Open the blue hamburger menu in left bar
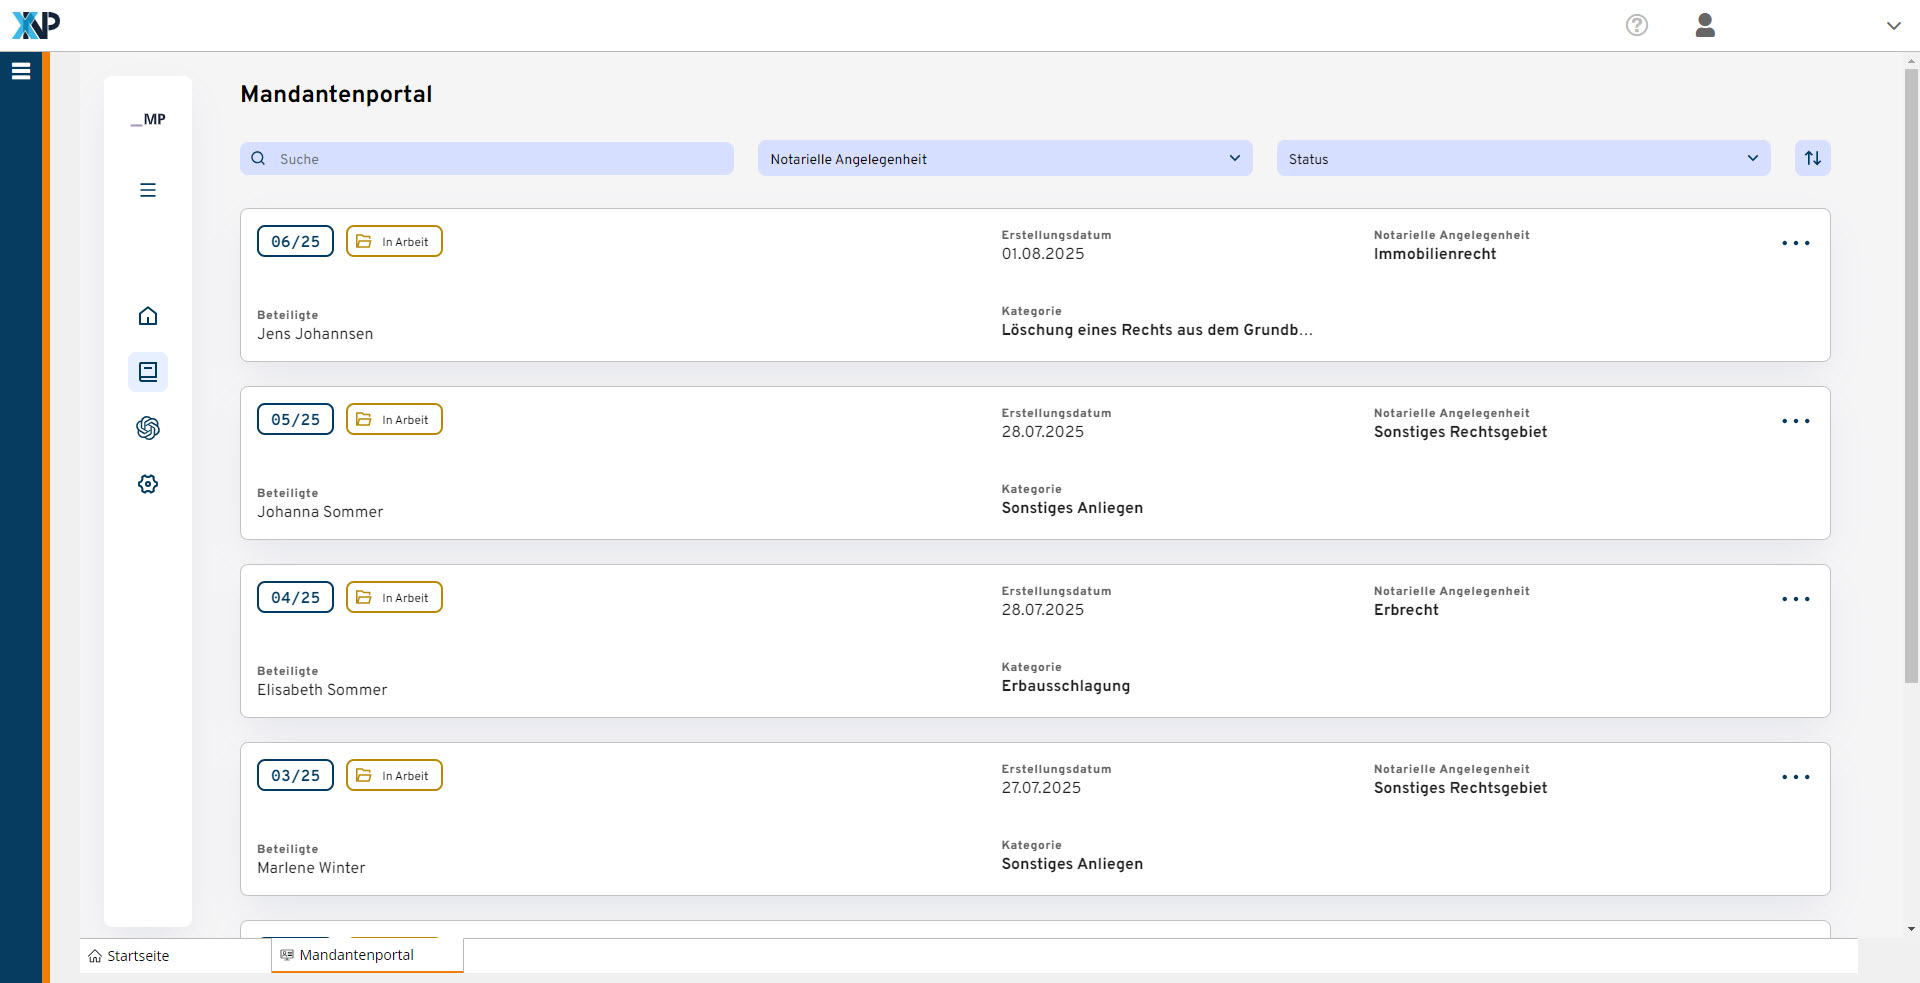The width and height of the screenshot is (1920, 983). (x=21, y=71)
